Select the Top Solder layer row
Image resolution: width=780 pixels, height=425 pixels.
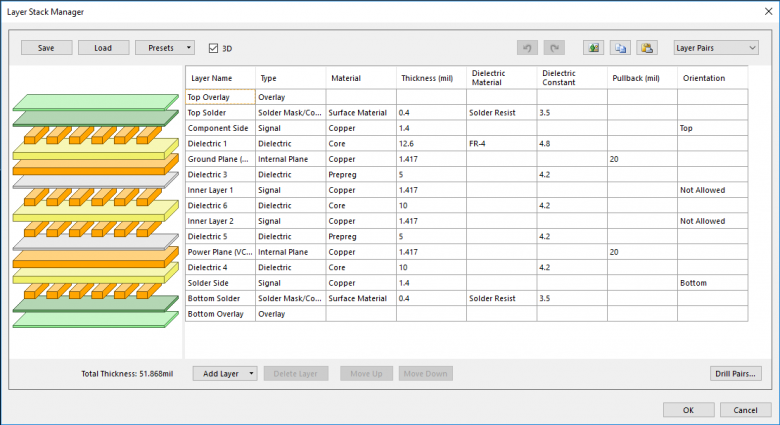click(467, 112)
